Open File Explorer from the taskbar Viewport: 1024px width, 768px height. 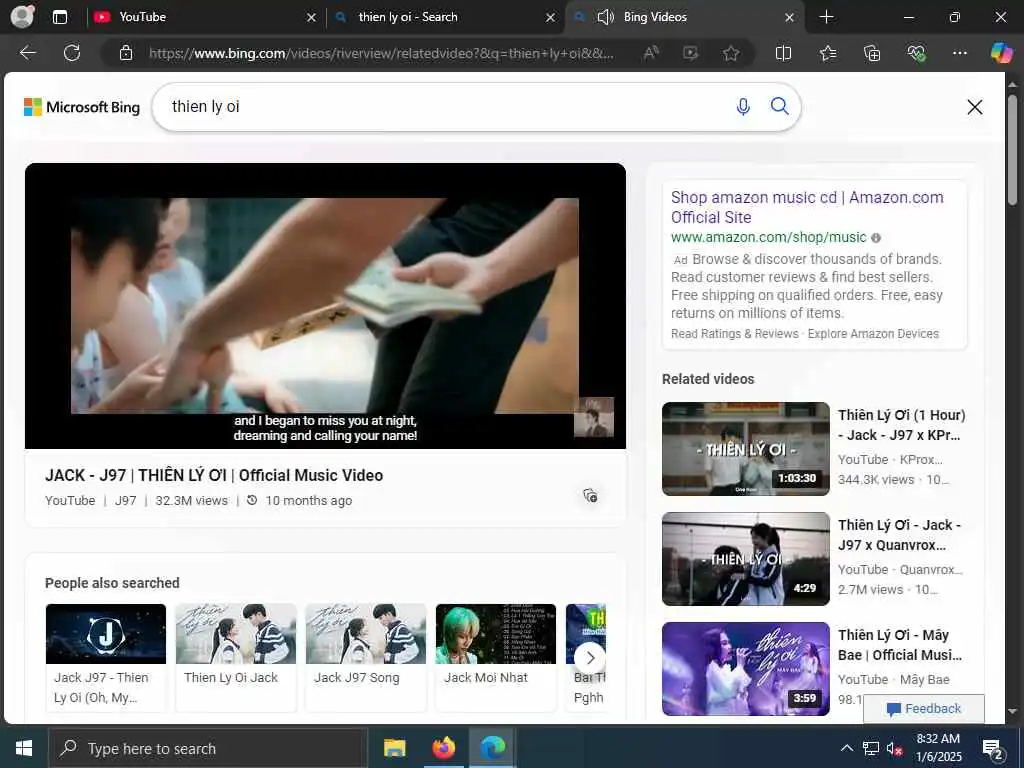394,748
